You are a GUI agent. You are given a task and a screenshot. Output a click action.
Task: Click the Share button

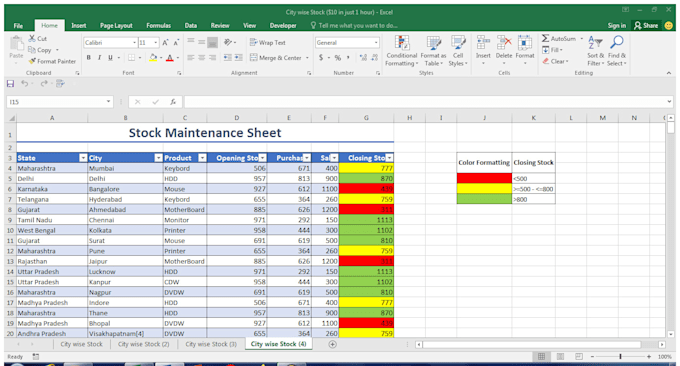click(x=646, y=26)
